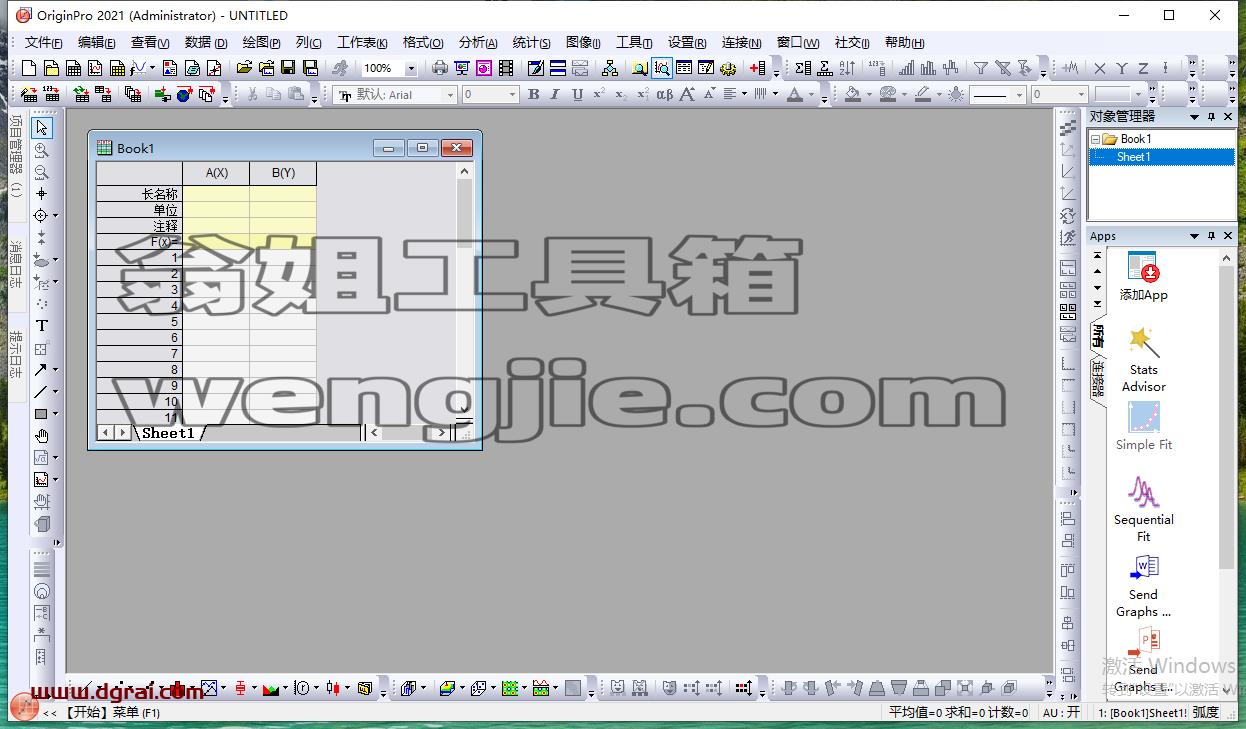Screen dimensions: 1246x729
Task: Click the font color A button
Action: (794, 94)
